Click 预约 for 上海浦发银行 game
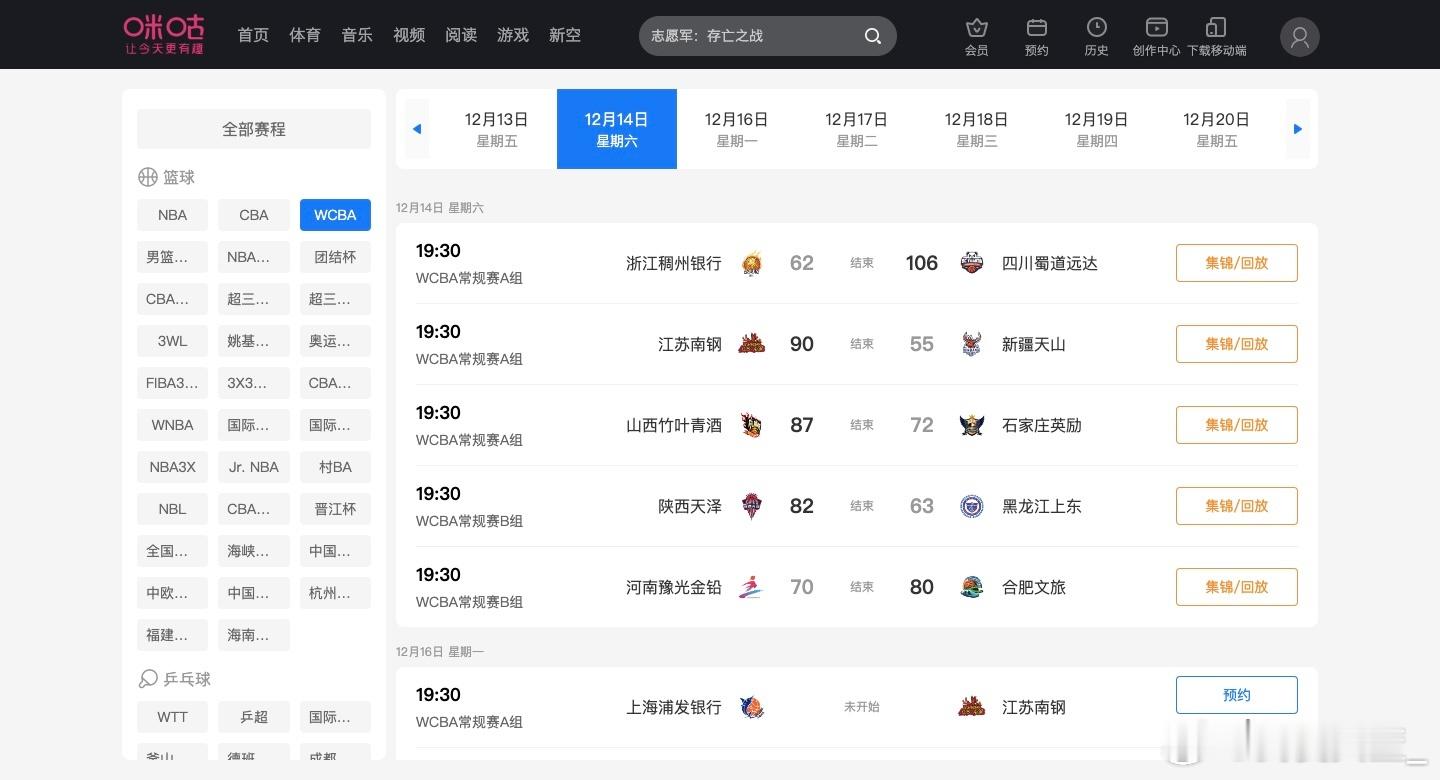 coord(1237,695)
